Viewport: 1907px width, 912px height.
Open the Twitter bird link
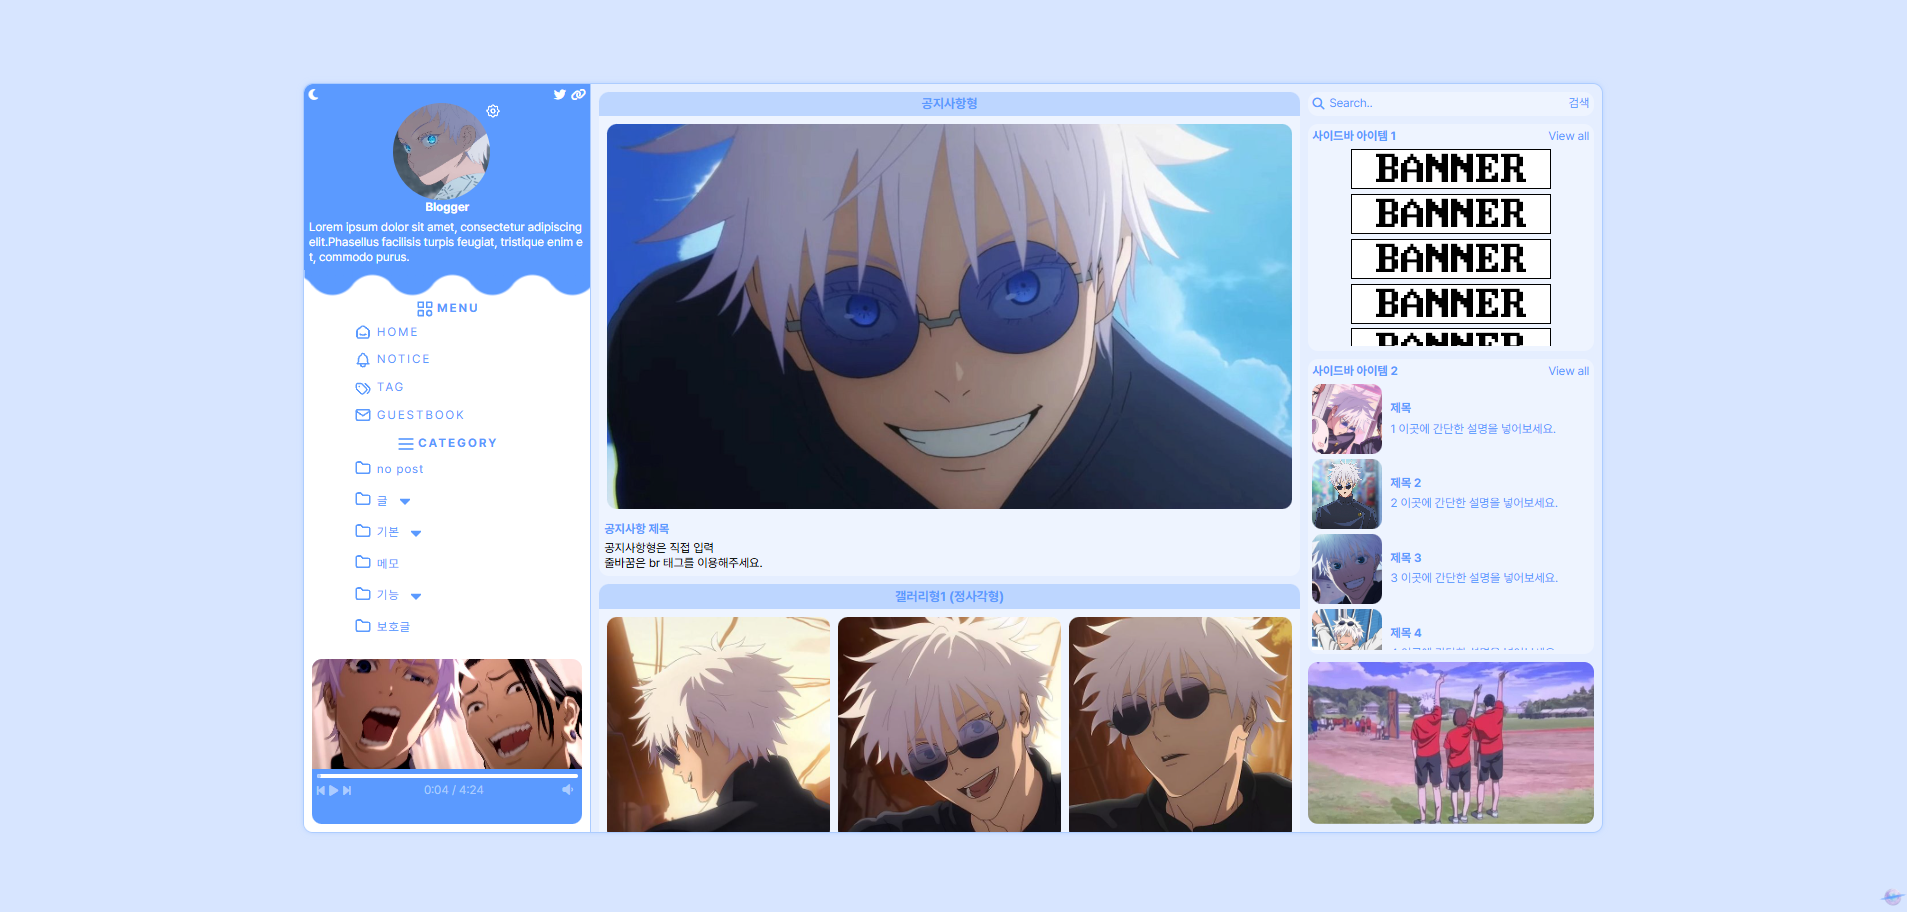(560, 94)
